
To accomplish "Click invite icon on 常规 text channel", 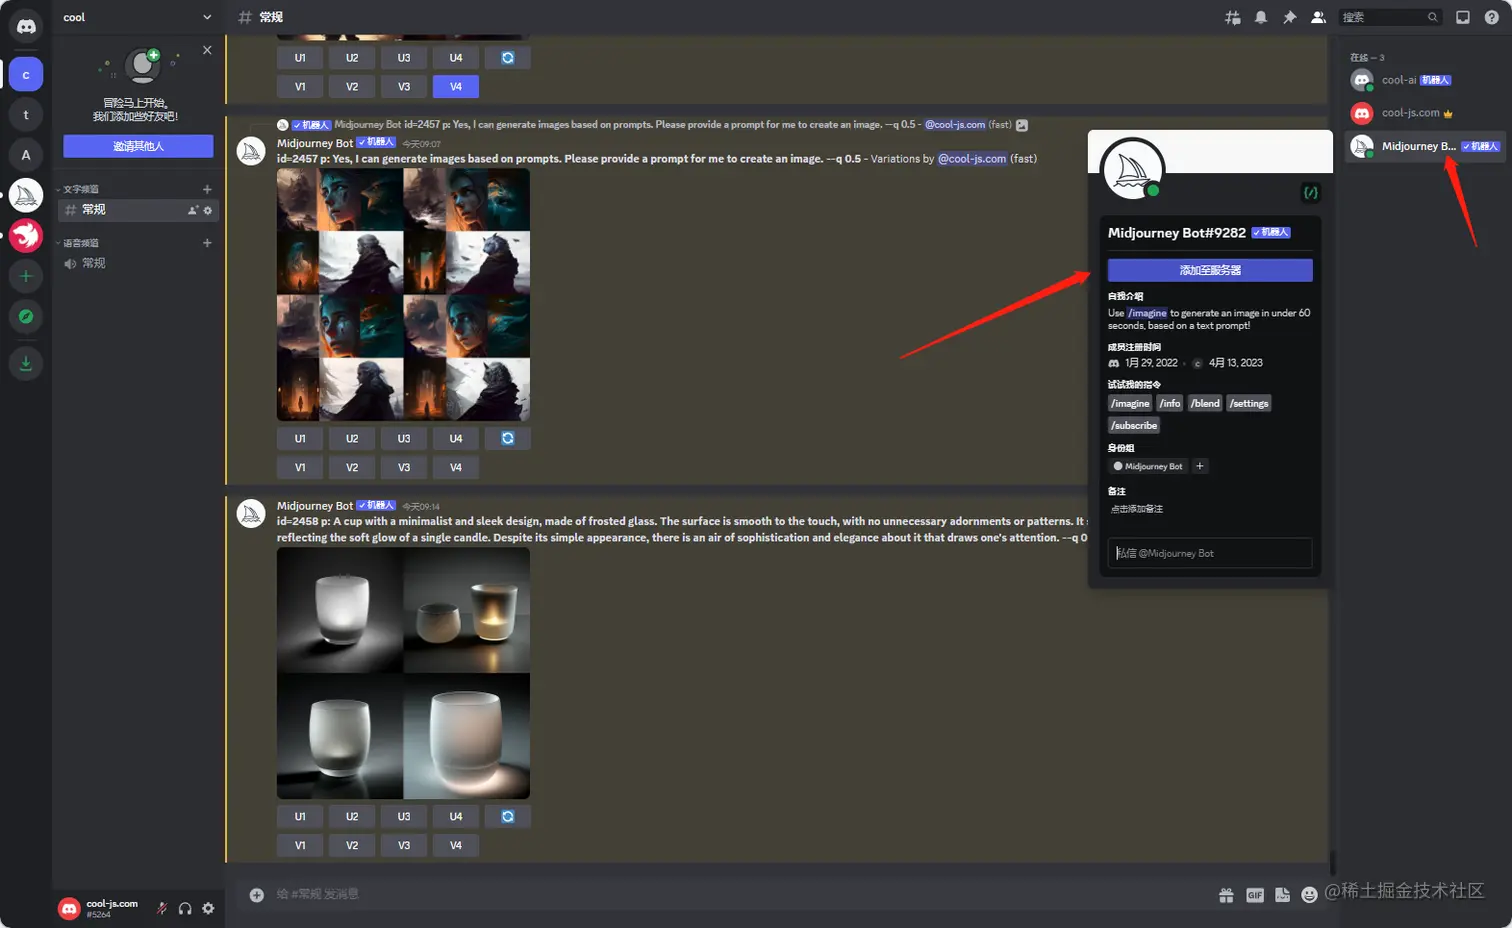I will [193, 210].
